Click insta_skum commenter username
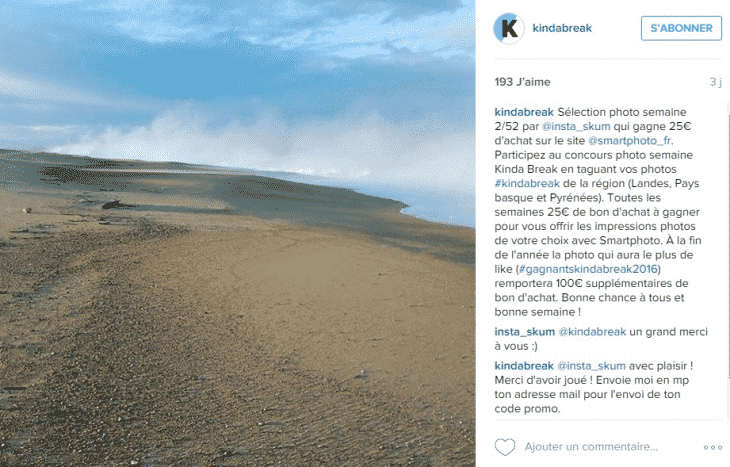Image resolution: width=730 pixels, height=467 pixels. tap(525, 332)
